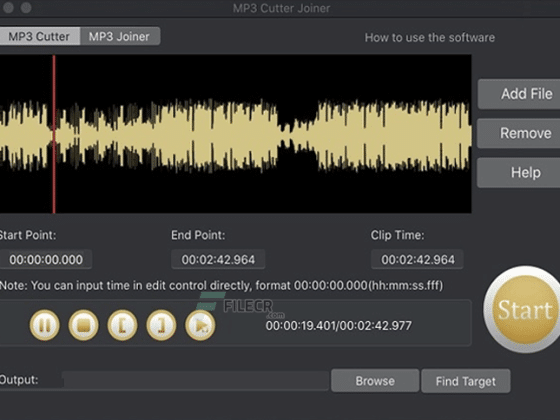Screen dimensions: 560x420
Task: Click the MP3 Cutter Joiner window title
Action: pyautogui.click(x=281, y=8)
